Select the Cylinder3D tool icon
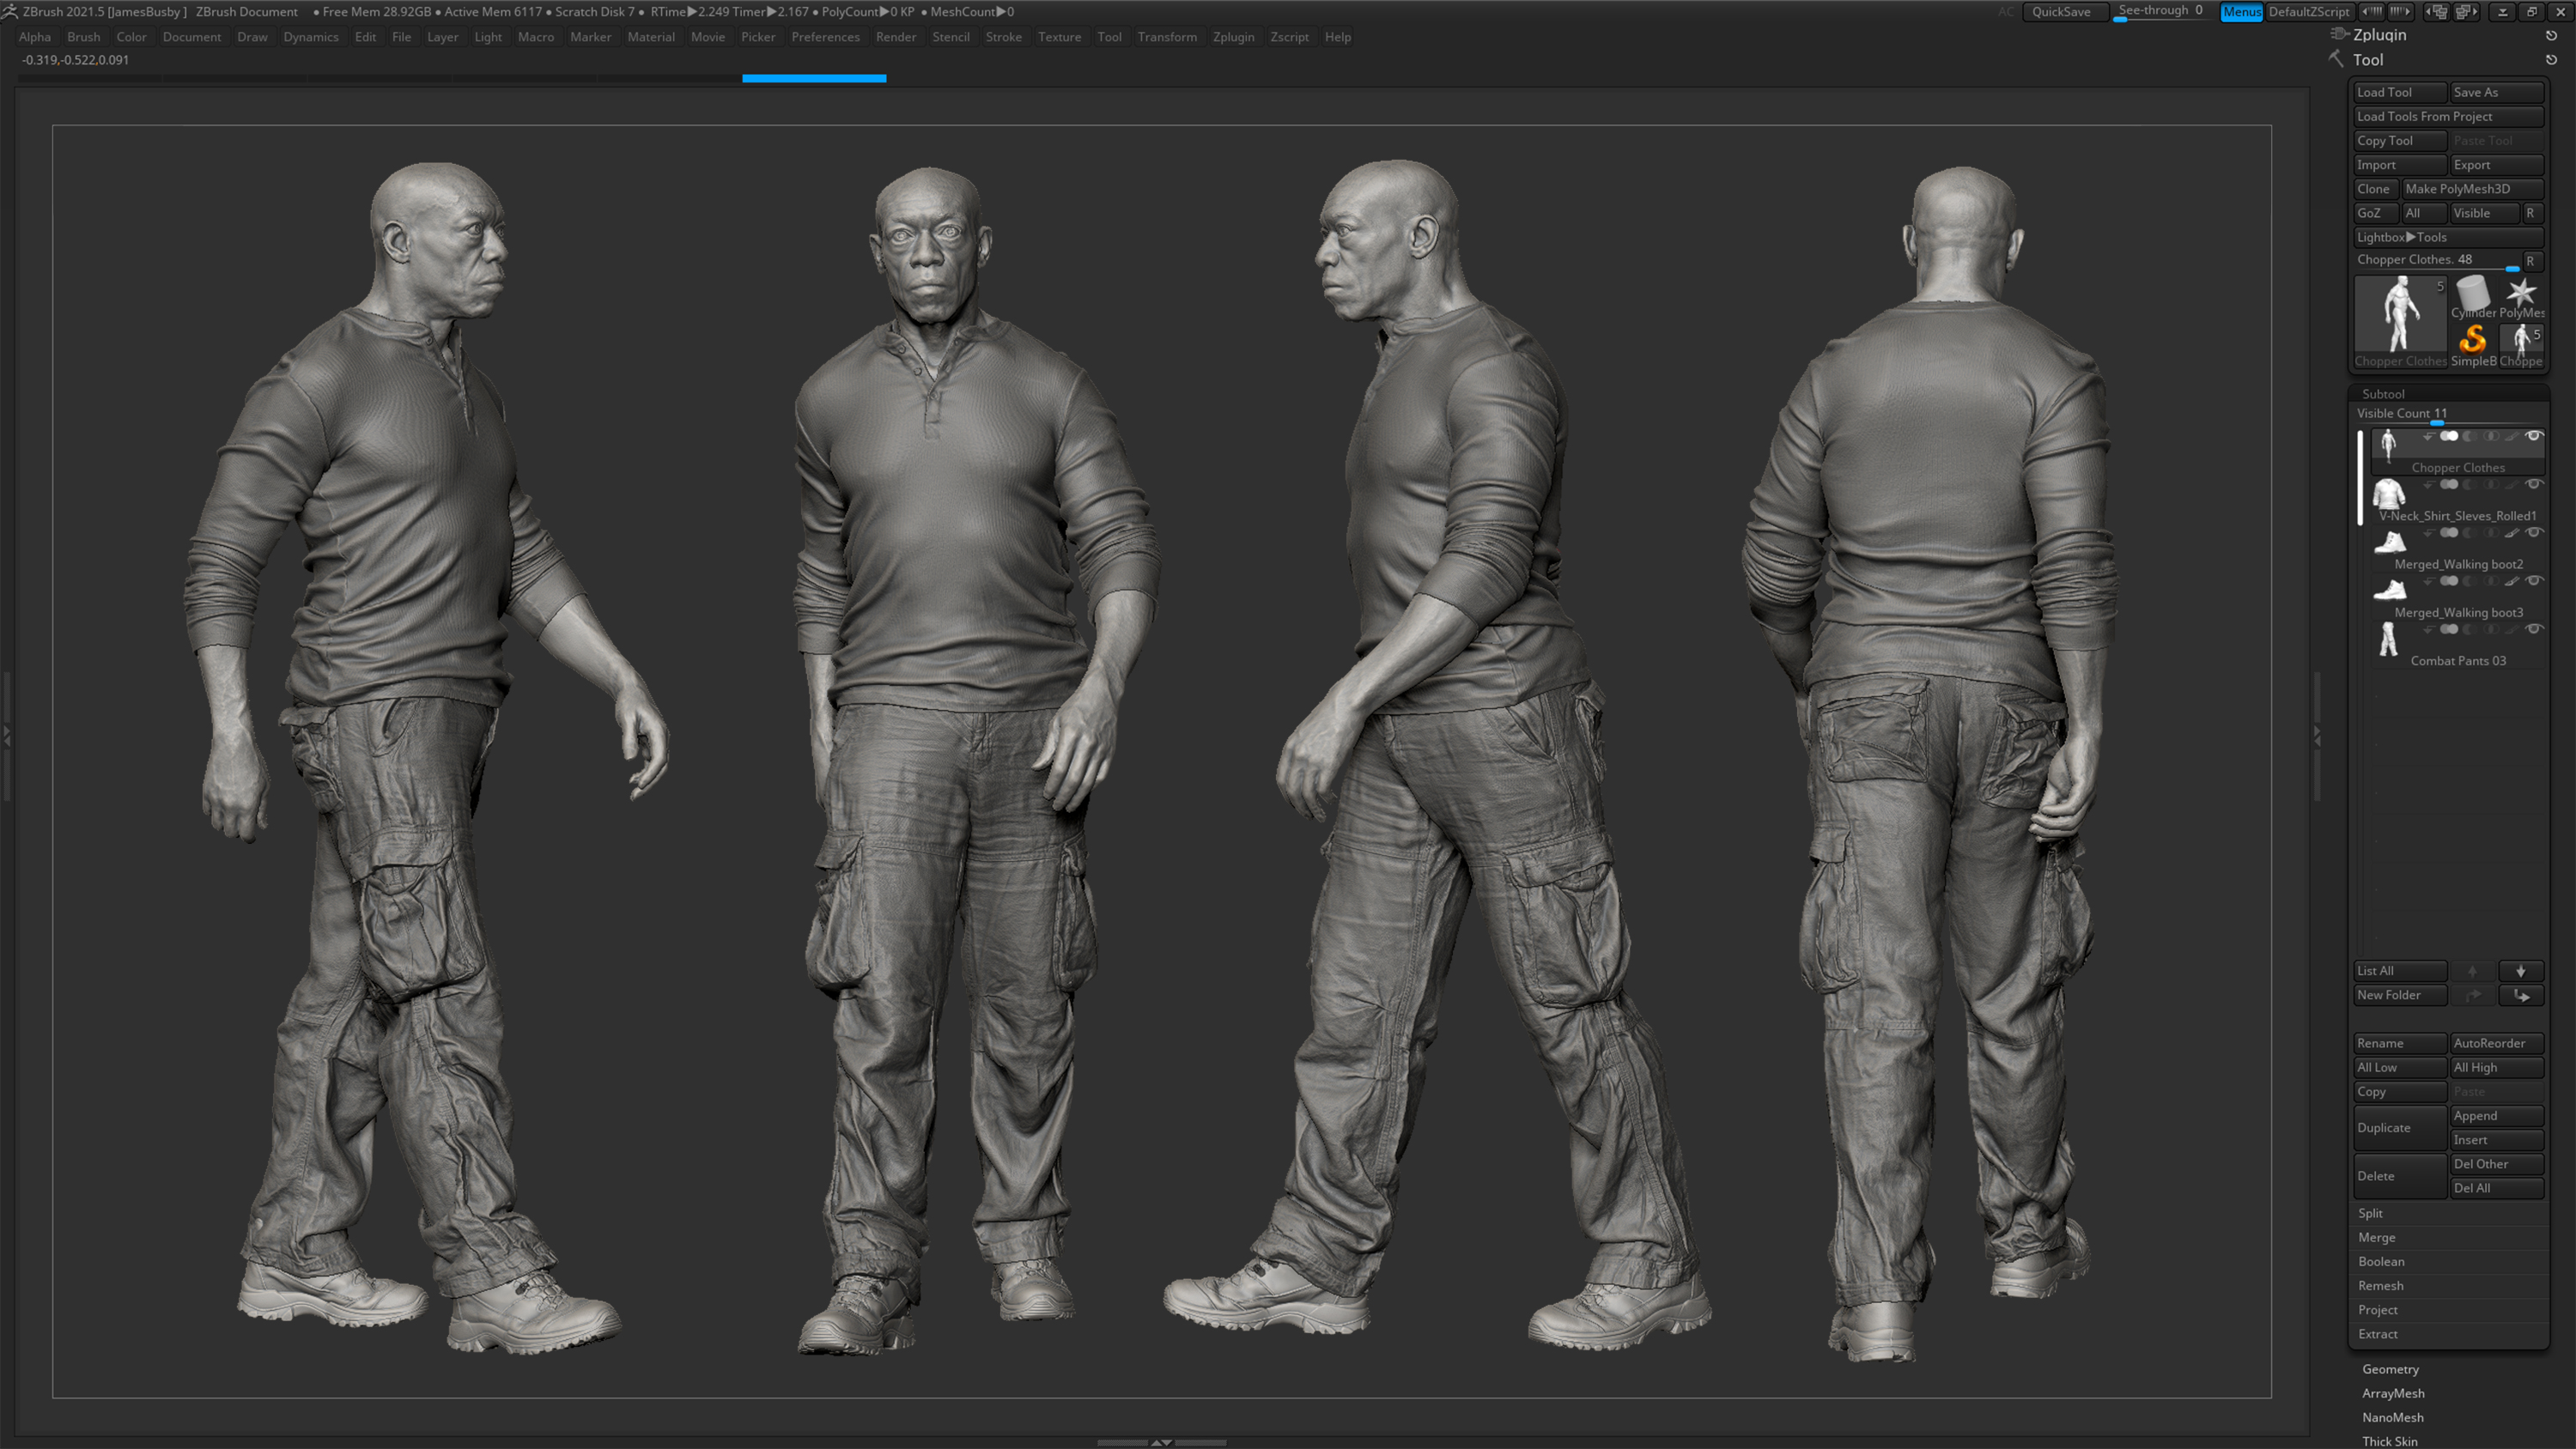Screen dimensions: 2576x1449 pyautogui.click(x=2473, y=294)
